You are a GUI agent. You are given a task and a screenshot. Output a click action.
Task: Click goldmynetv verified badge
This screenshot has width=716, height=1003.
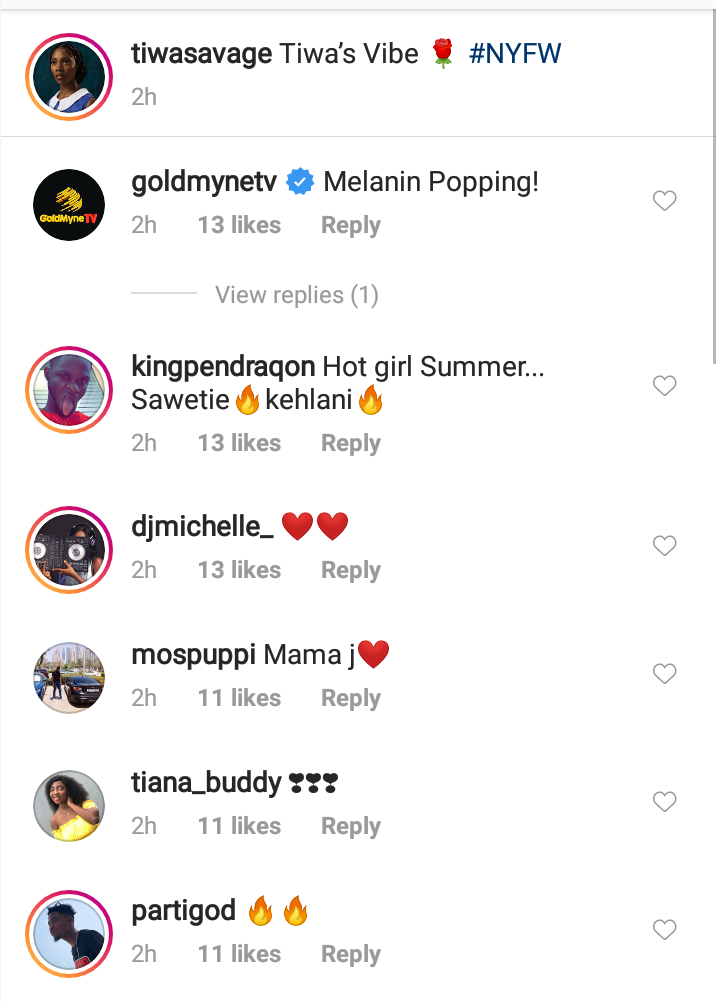(299, 182)
